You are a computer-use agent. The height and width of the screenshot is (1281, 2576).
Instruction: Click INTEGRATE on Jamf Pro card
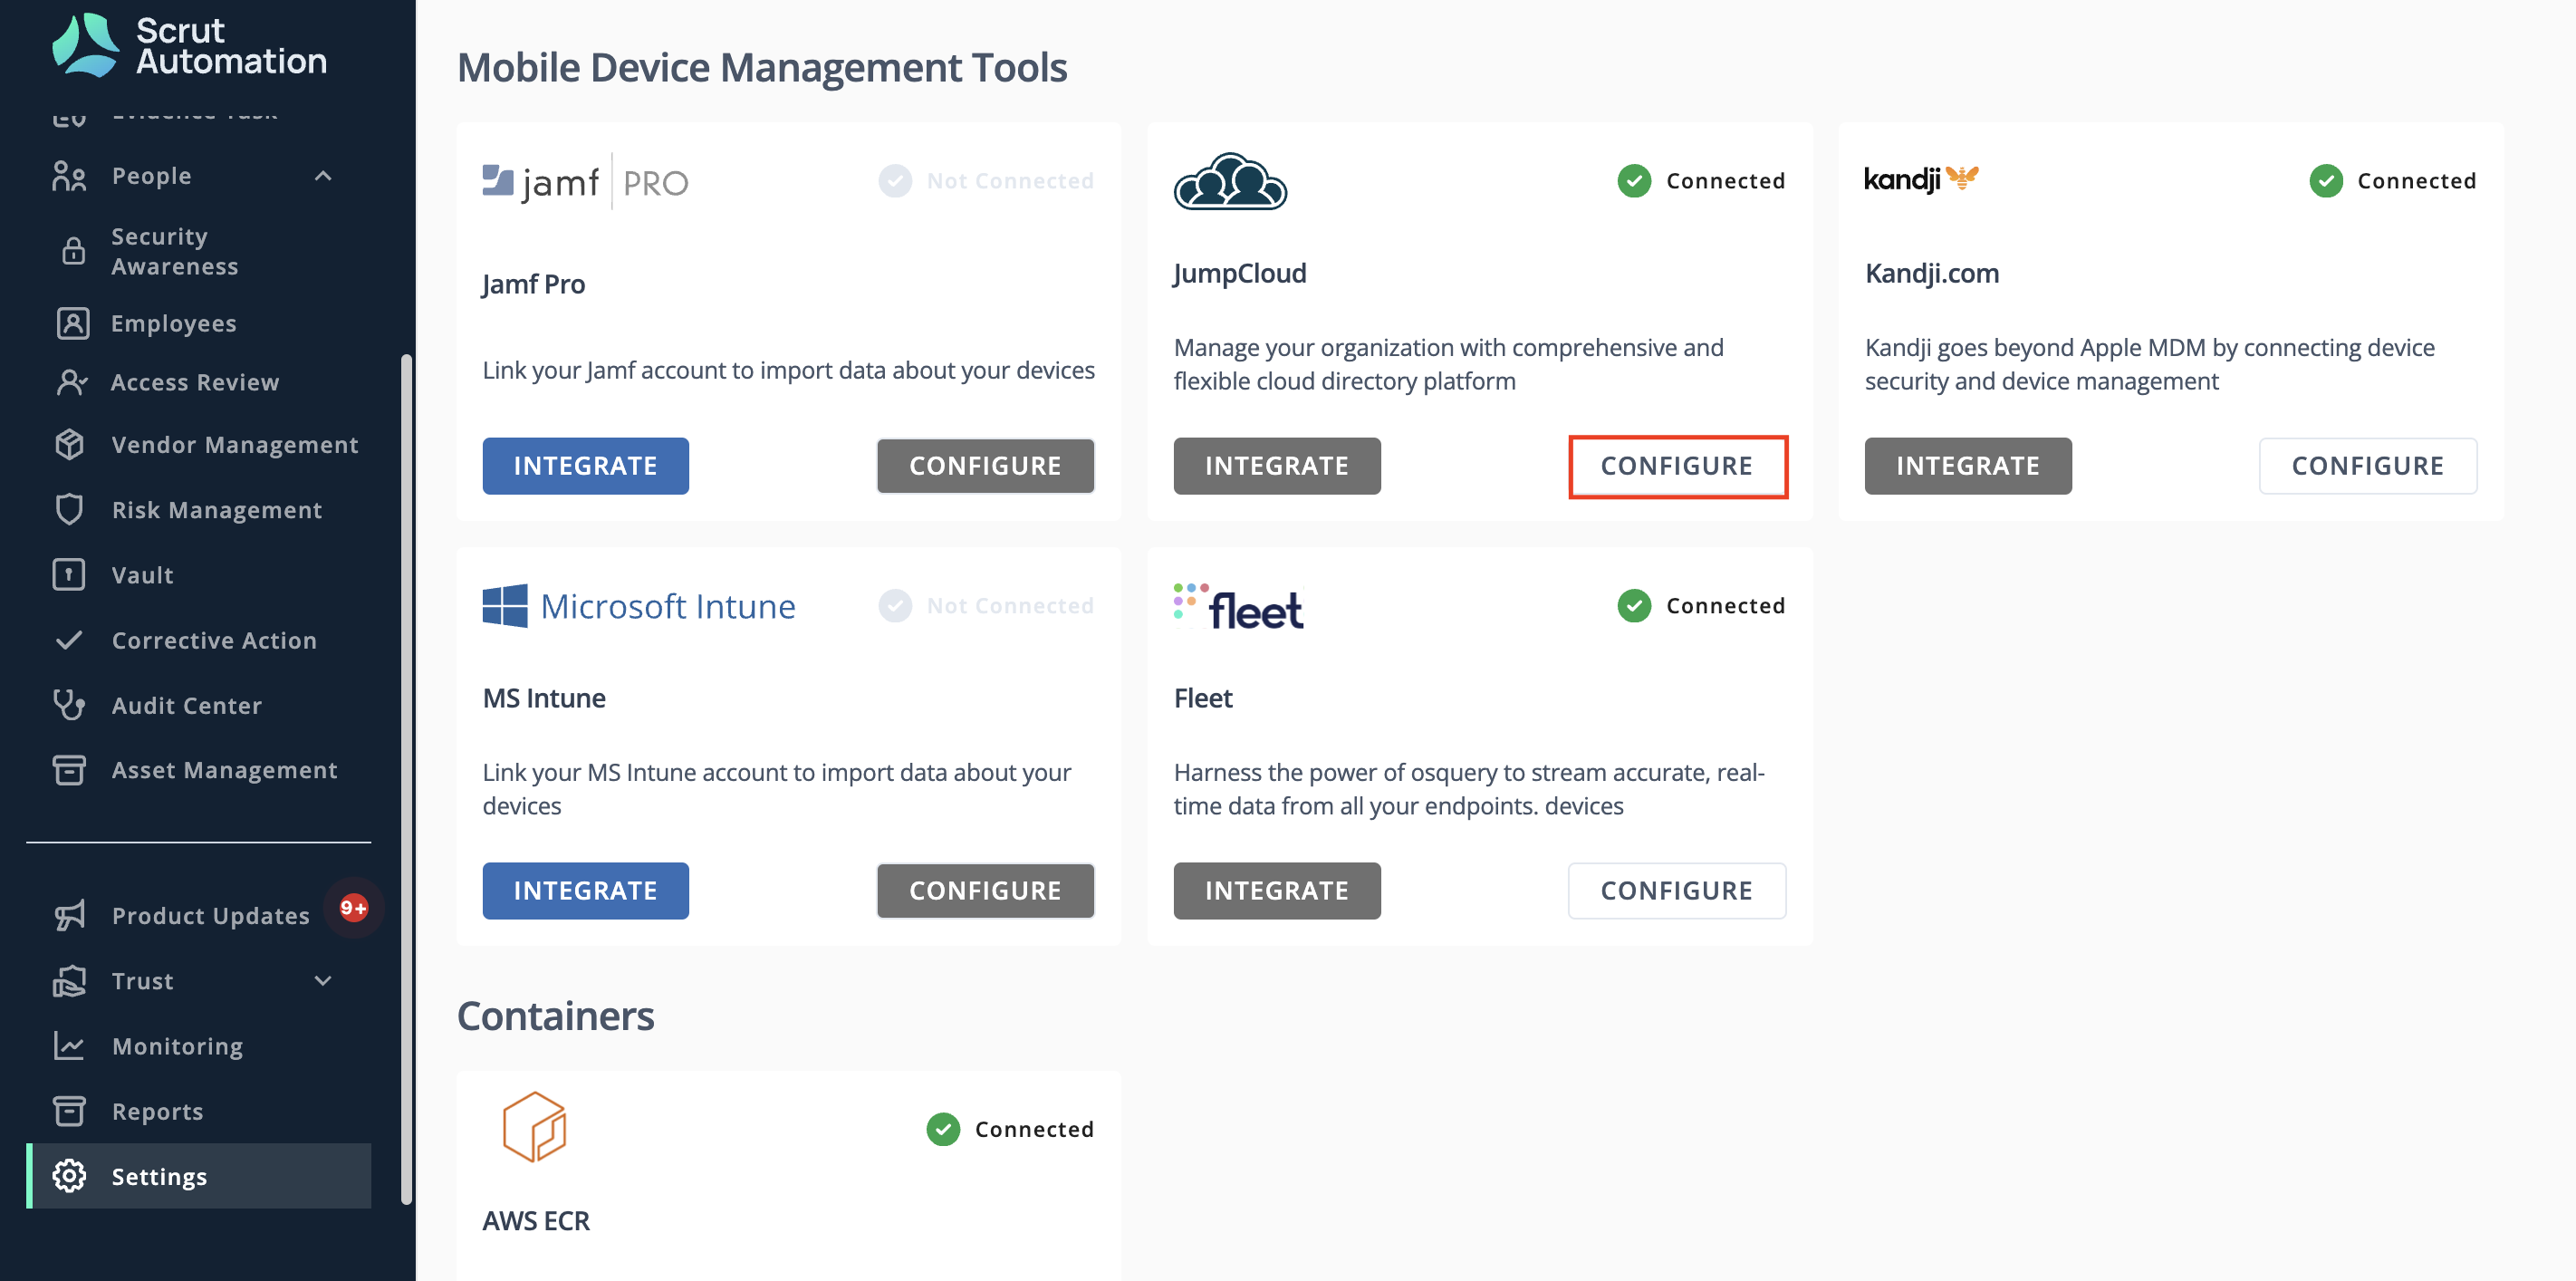[x=586, y=466]
